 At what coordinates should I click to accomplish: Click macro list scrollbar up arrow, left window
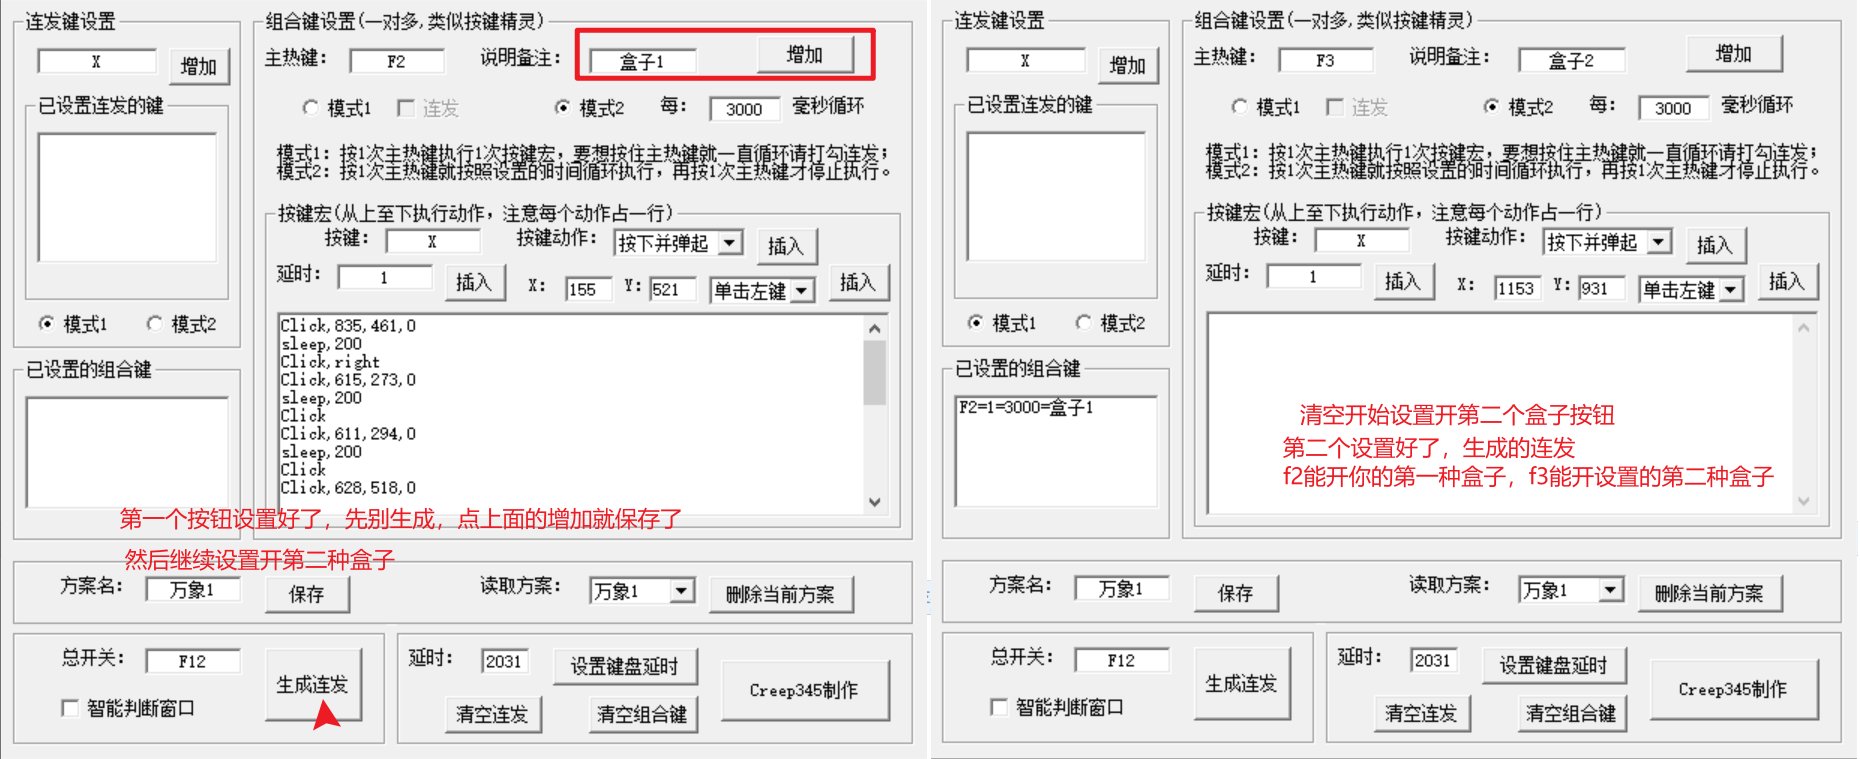[875, 328]
